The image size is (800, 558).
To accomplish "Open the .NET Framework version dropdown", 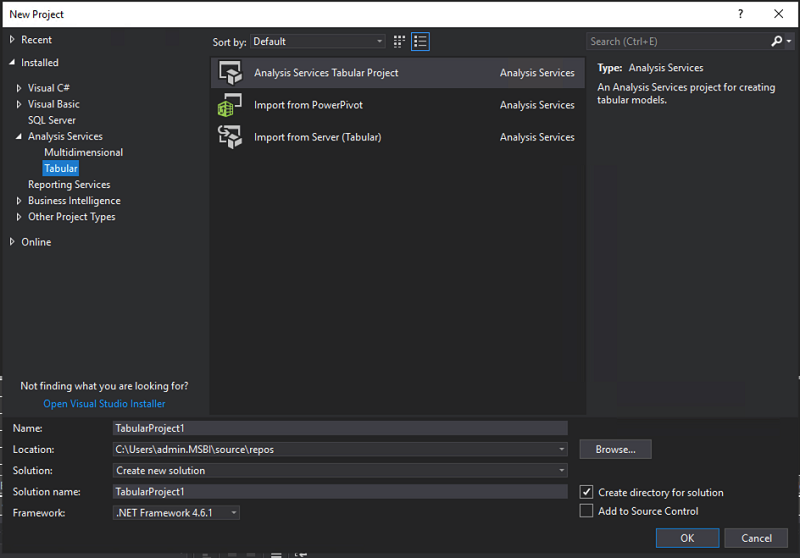I will point(176,513).
